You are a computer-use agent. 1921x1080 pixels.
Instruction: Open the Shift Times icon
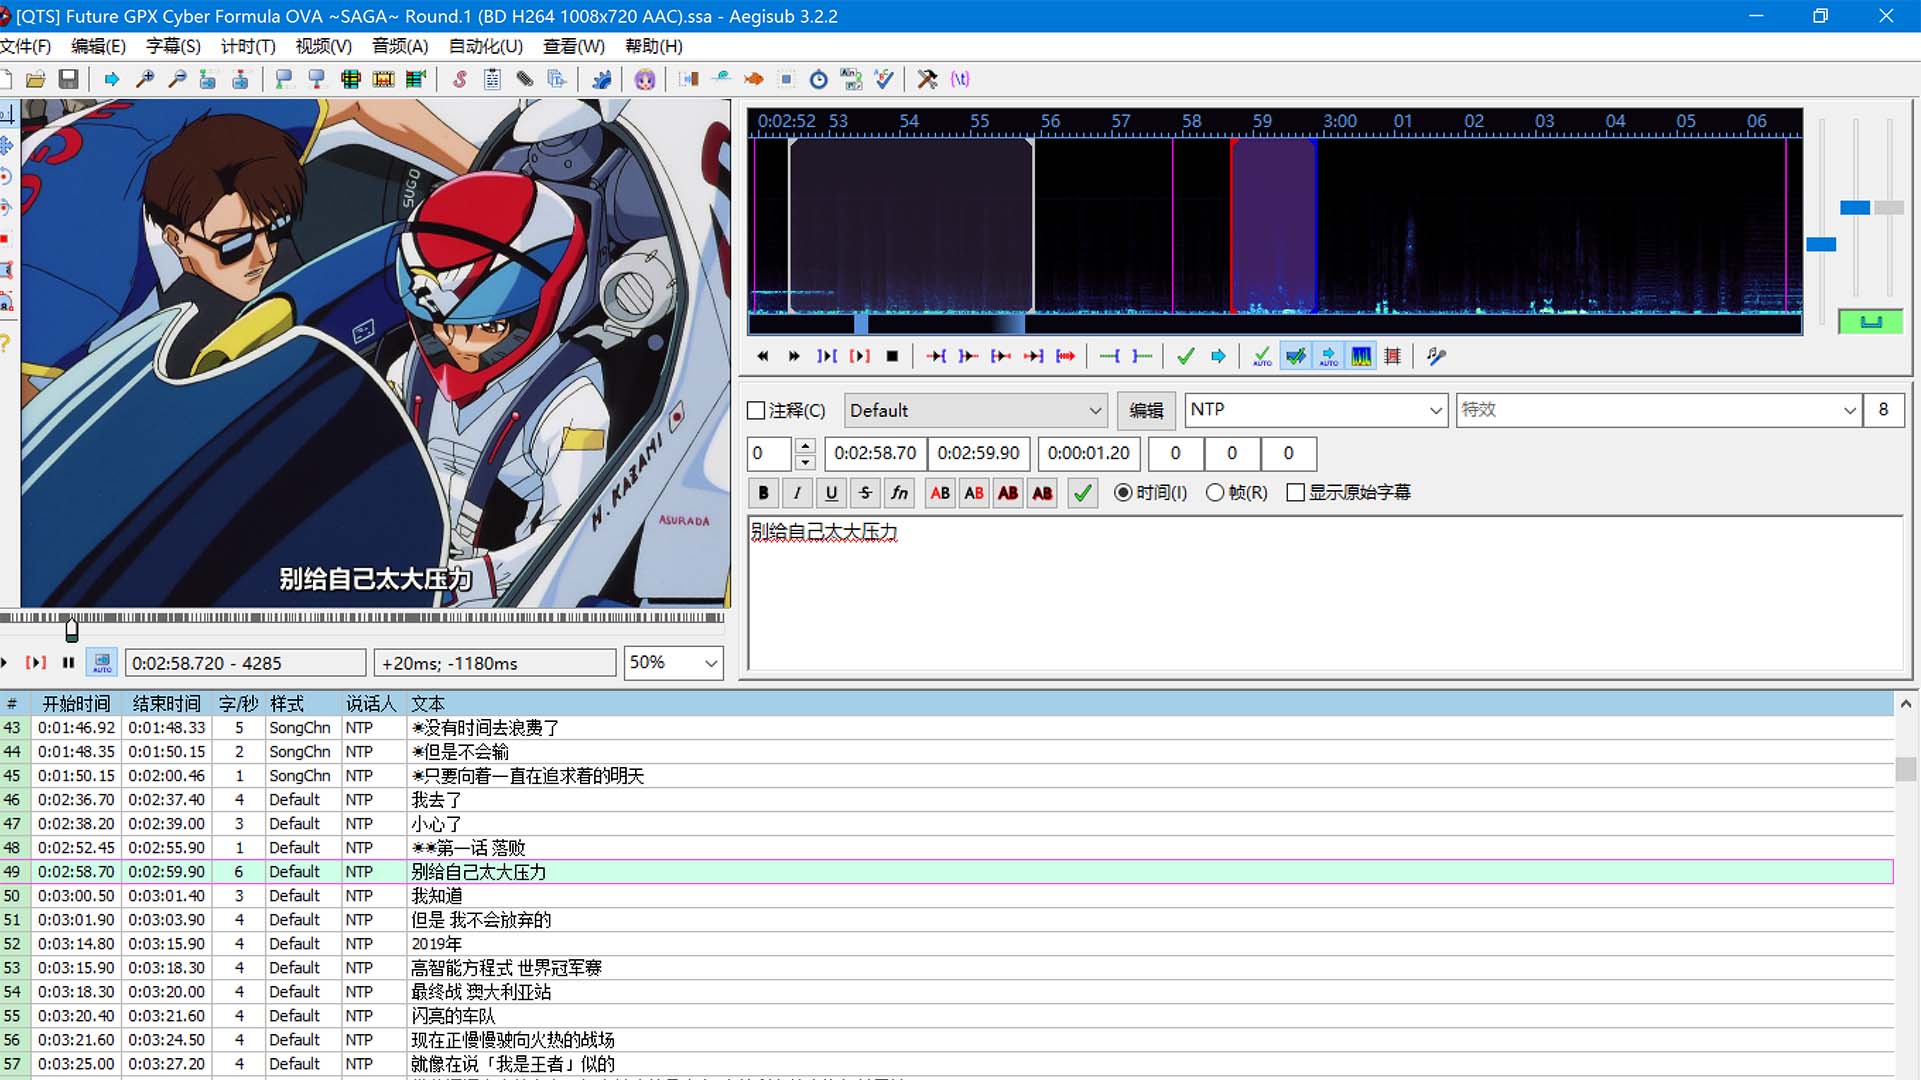688,79
